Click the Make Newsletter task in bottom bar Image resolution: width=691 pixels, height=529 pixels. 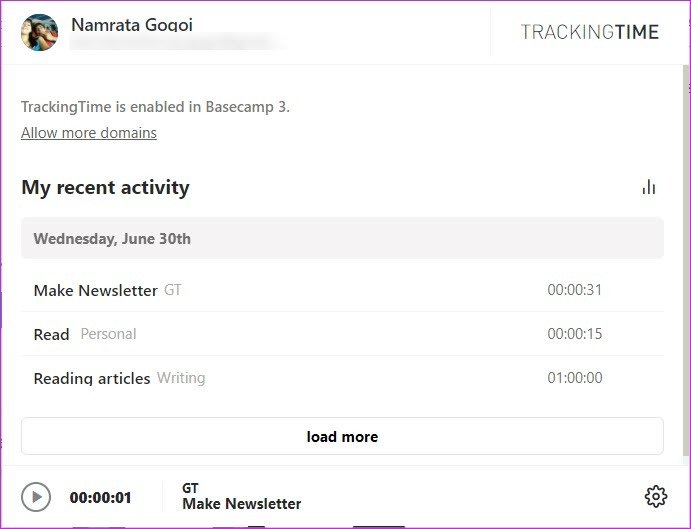pyautogui.click(x=241, y=503)
